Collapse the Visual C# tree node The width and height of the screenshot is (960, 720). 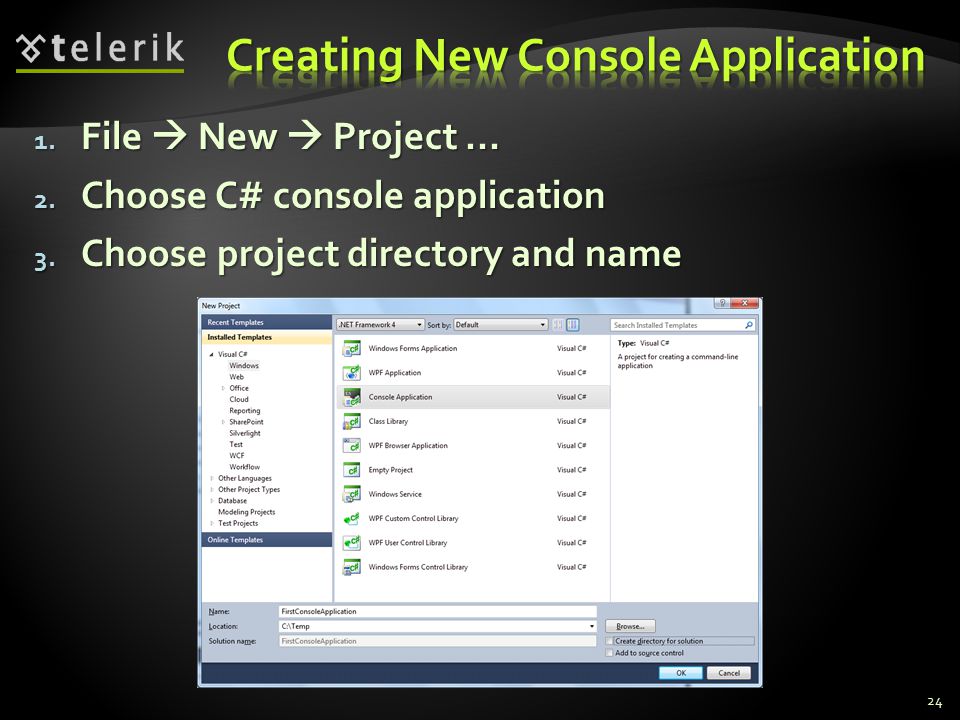point(211,354)
